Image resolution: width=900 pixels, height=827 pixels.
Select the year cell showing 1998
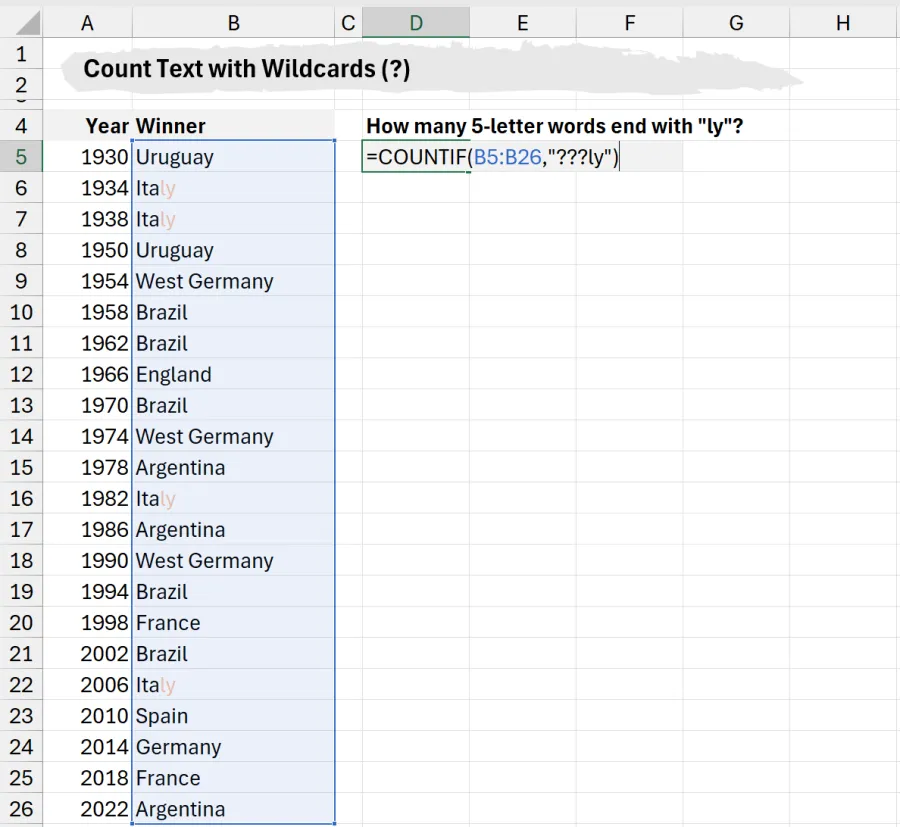click(x=104, y=622)
